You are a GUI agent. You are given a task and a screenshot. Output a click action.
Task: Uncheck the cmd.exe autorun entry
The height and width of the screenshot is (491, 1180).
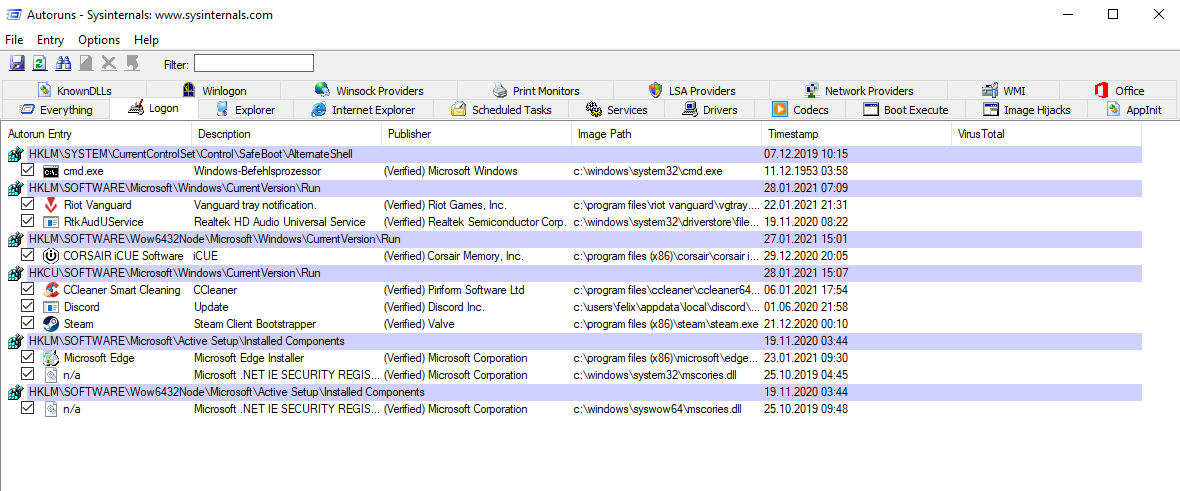click(28, 171)
